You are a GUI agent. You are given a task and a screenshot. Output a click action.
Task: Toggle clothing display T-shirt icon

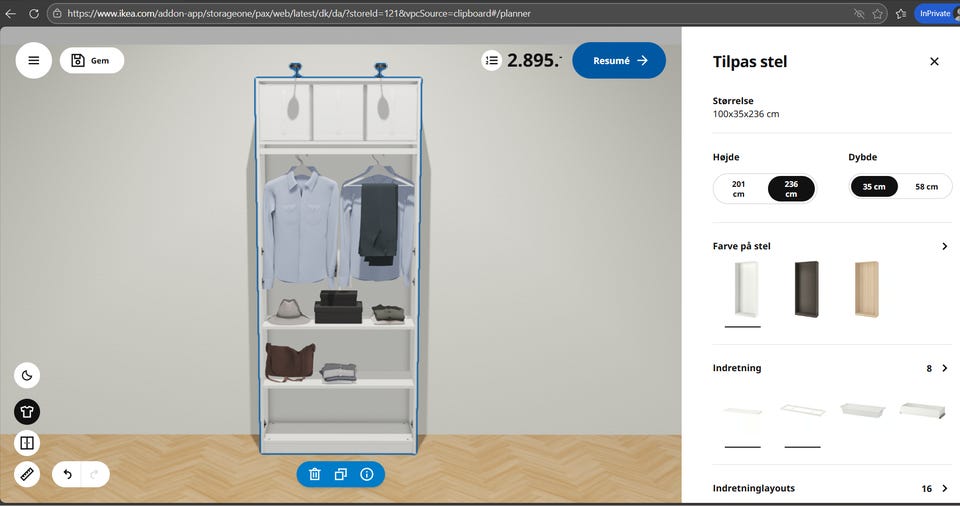click(27, 412)
